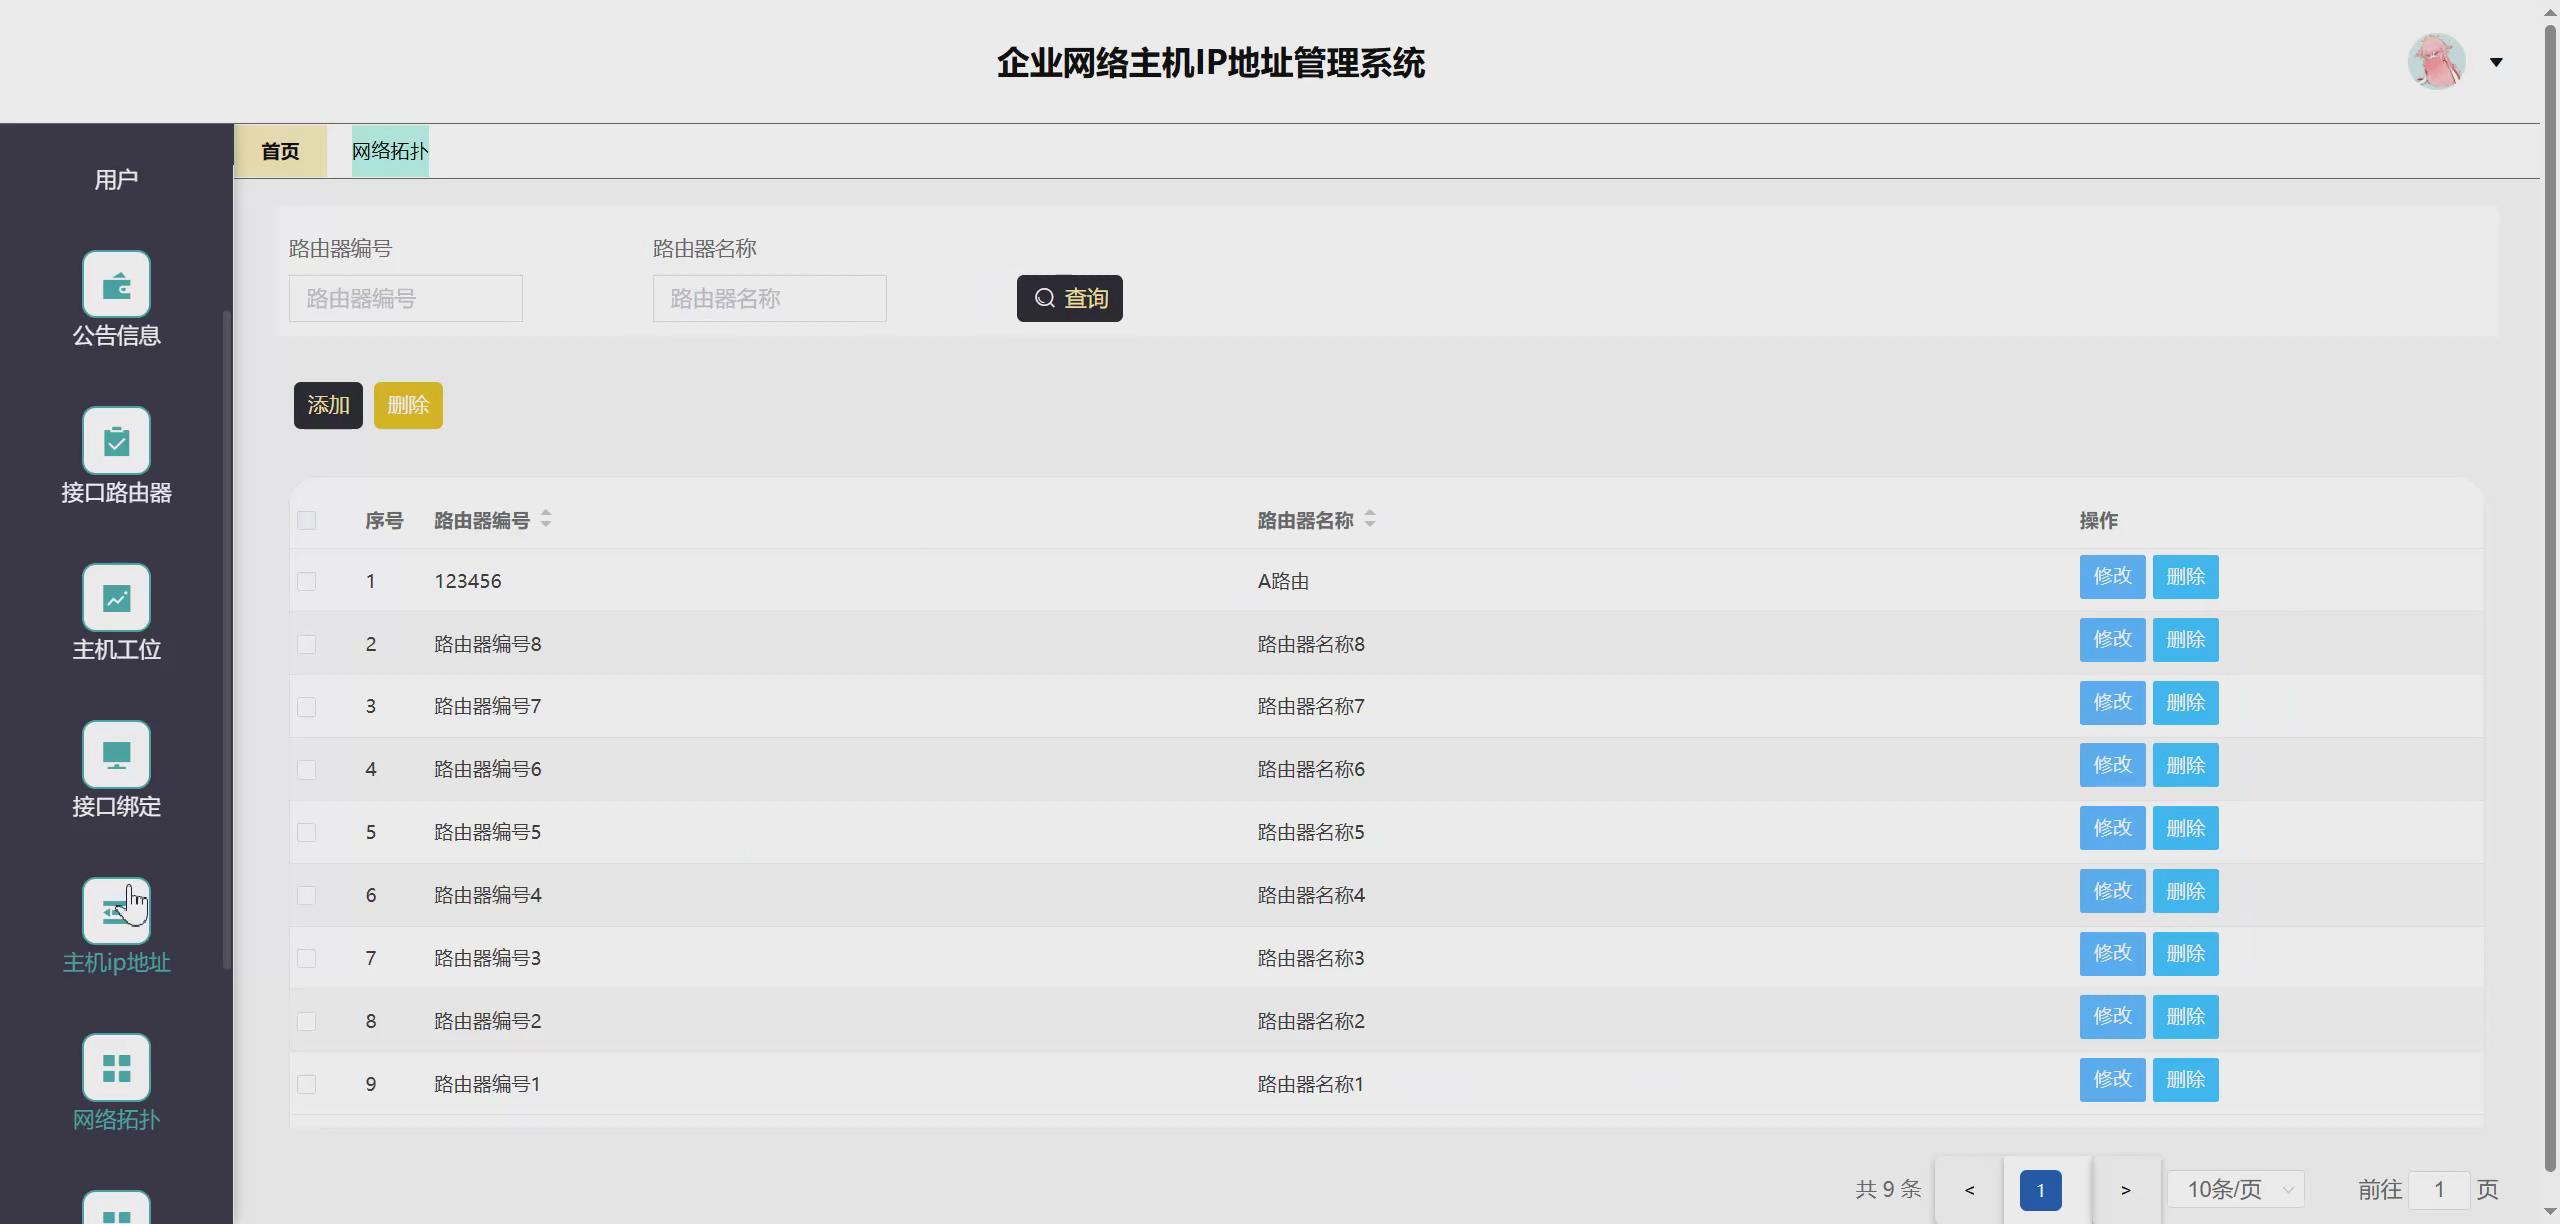Check the row for 路由器编号2
The height and width of the screenshot is (1224, 2560).
(307, 1022)
